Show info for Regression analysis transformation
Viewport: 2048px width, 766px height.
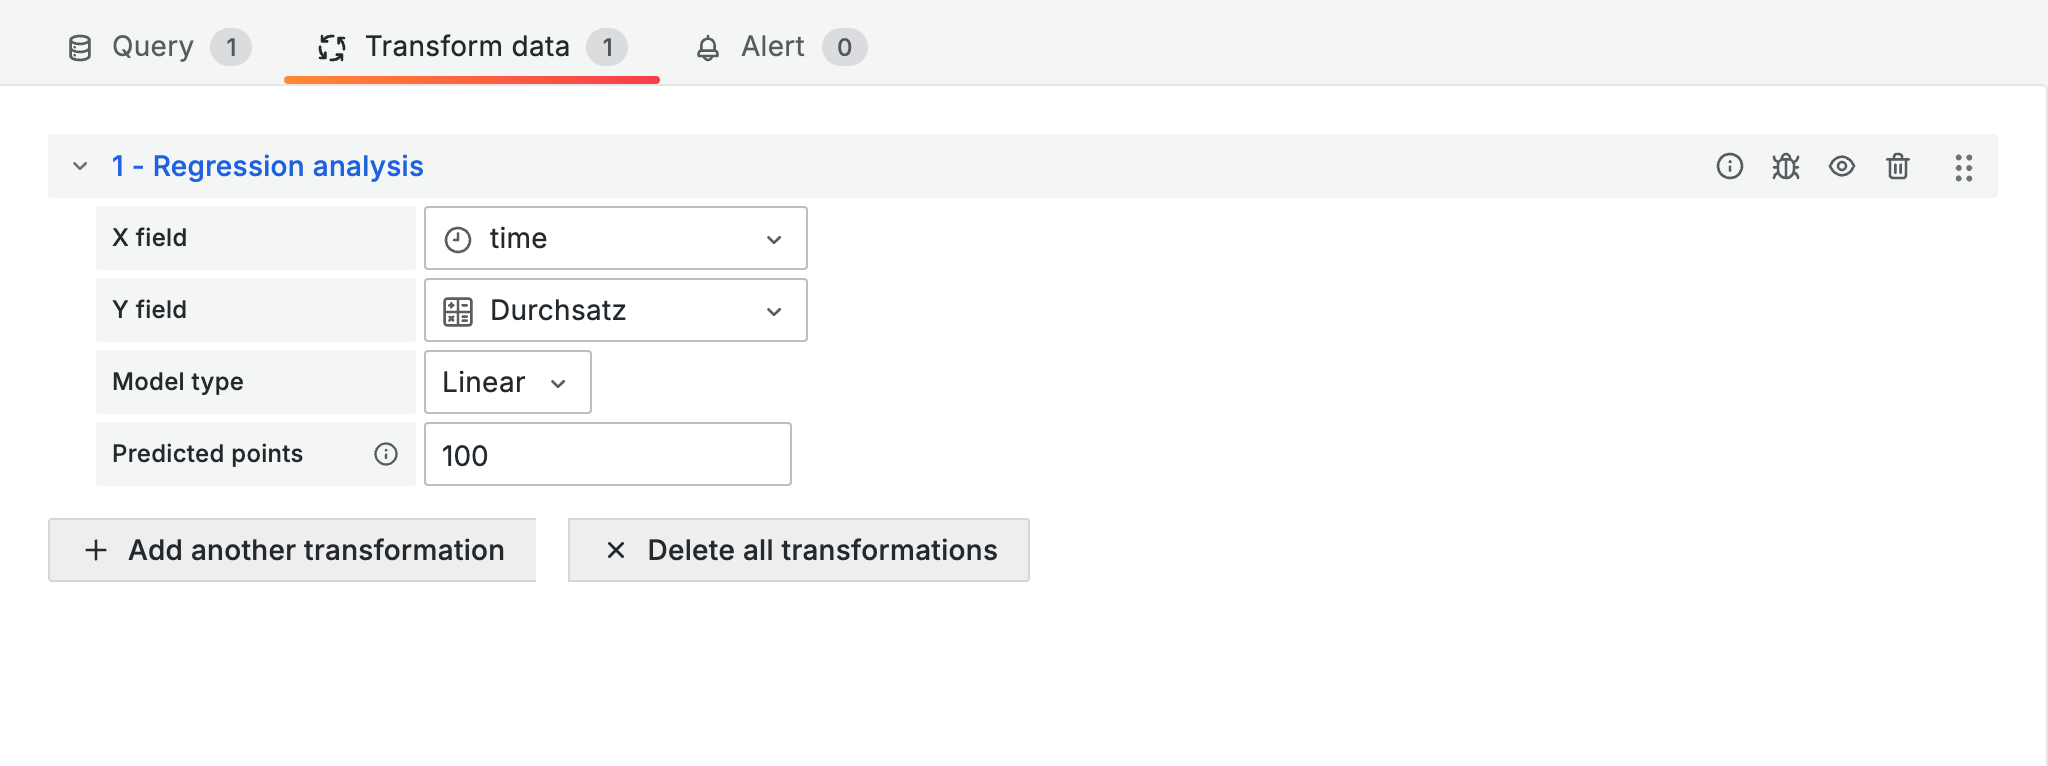1729,166
